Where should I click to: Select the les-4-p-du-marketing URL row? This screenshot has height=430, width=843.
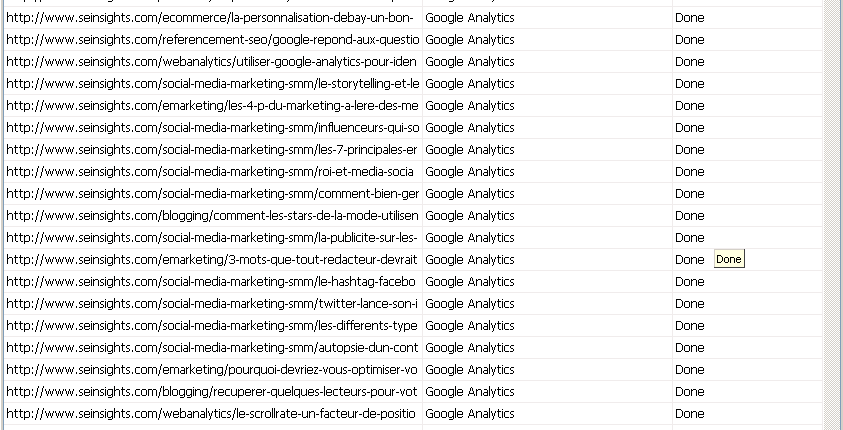212,106
